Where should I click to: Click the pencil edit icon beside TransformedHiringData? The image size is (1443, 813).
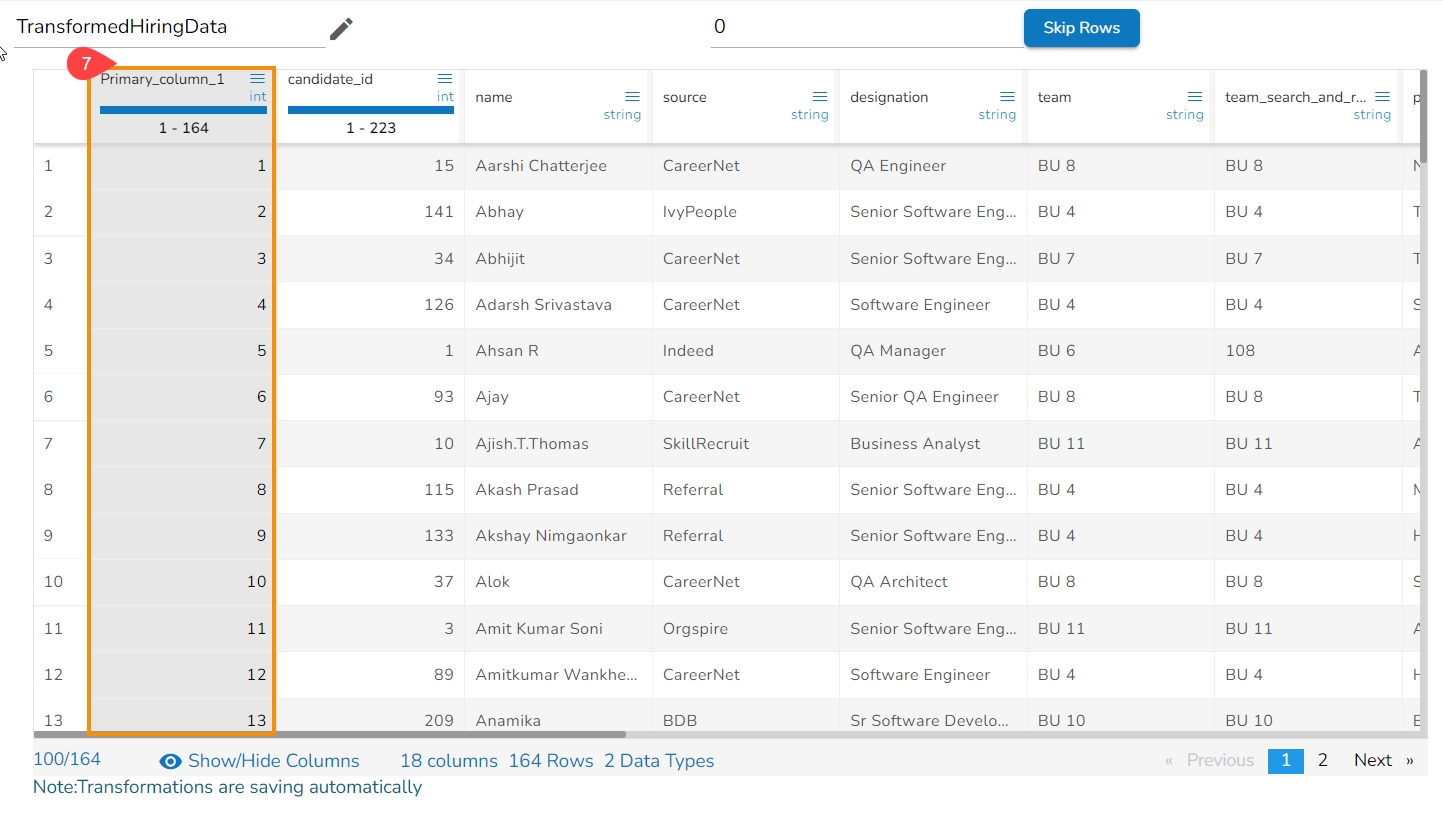(341, 29)
